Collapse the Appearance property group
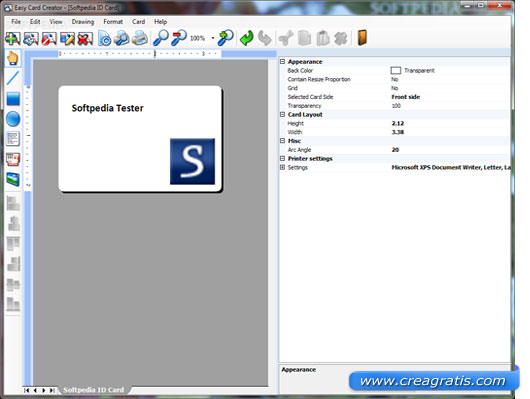Screen dimensions: 530x399 [283, 62]
